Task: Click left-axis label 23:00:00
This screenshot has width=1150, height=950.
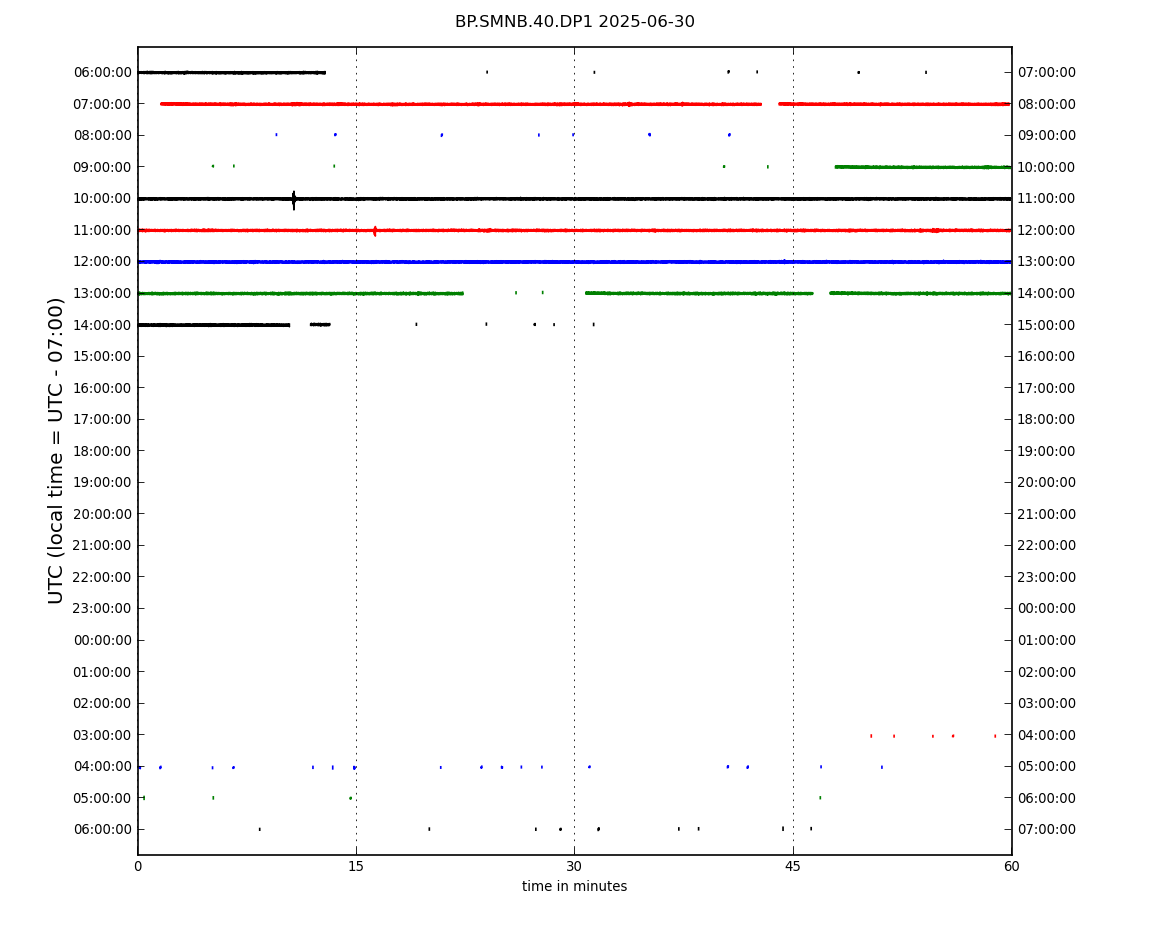Action: pyautogui.click(x=103, y=608)
